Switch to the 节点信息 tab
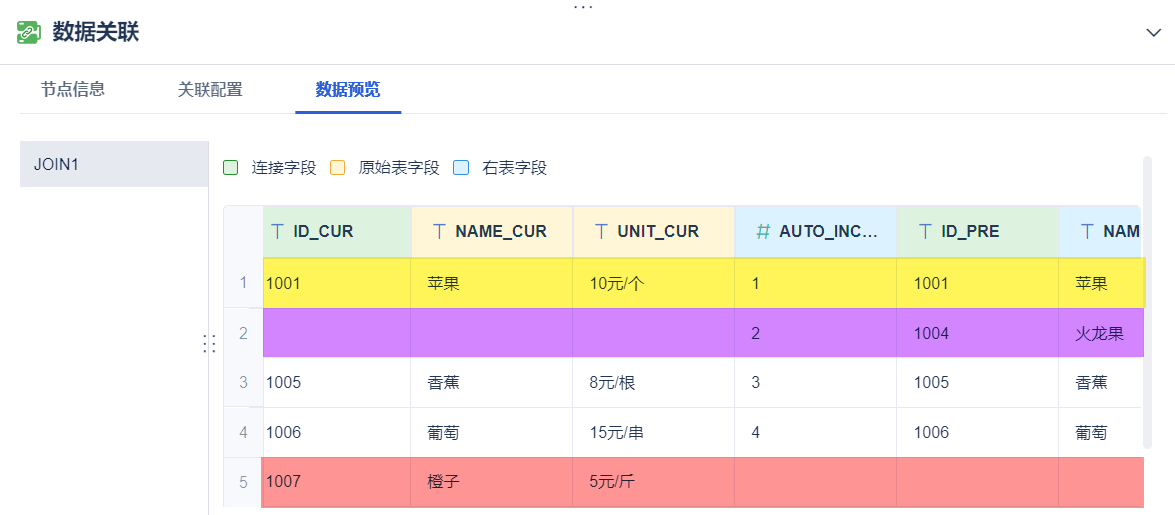The image size is (1175, 515). click(x=73, y=89)
